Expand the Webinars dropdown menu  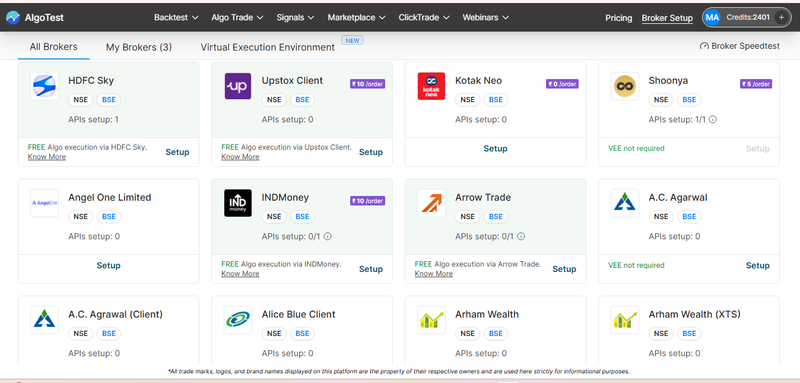pyautogui.click(x=486, y=17)
